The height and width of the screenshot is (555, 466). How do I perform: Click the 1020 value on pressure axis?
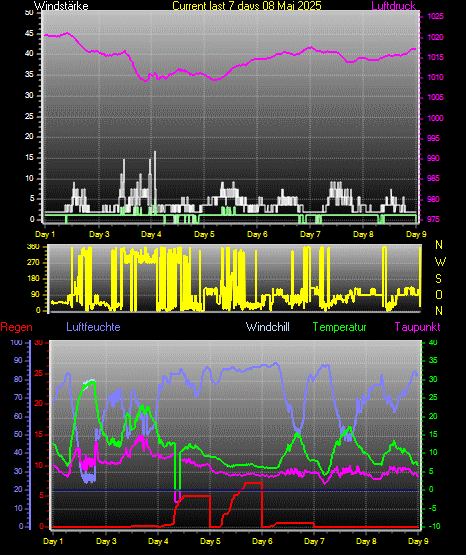435,37
